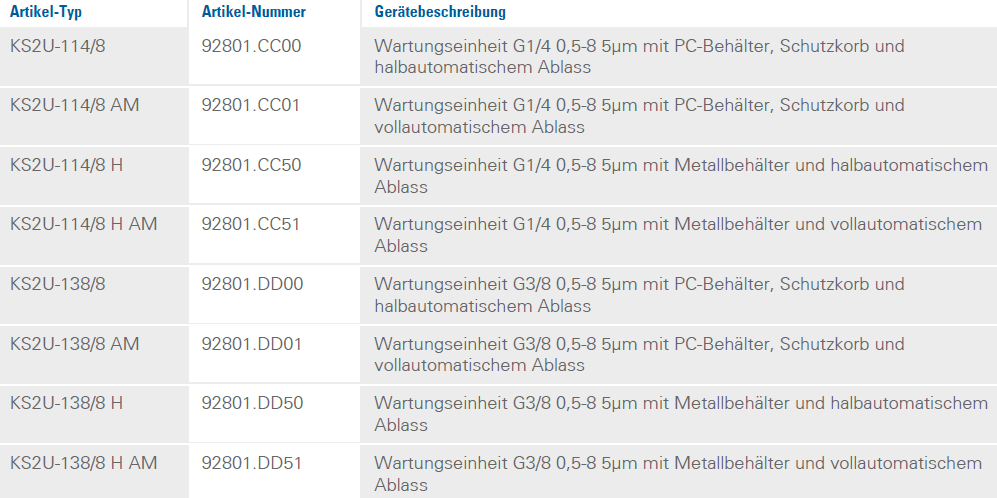Select article type KS2U-114/8 H
The height and width of the screenshot is (498, 997).
pyautogui.click(x=67, y=165)
